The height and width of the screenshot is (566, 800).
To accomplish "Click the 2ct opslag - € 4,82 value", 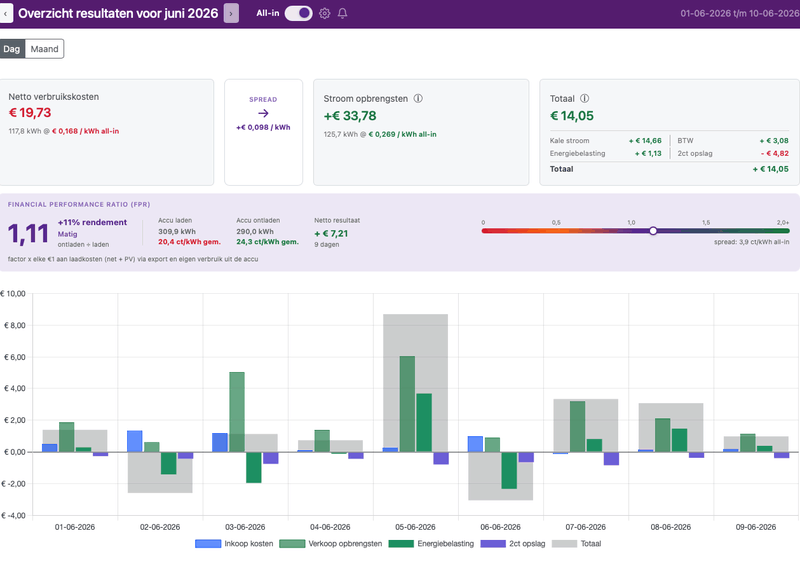I will [774, 153].
